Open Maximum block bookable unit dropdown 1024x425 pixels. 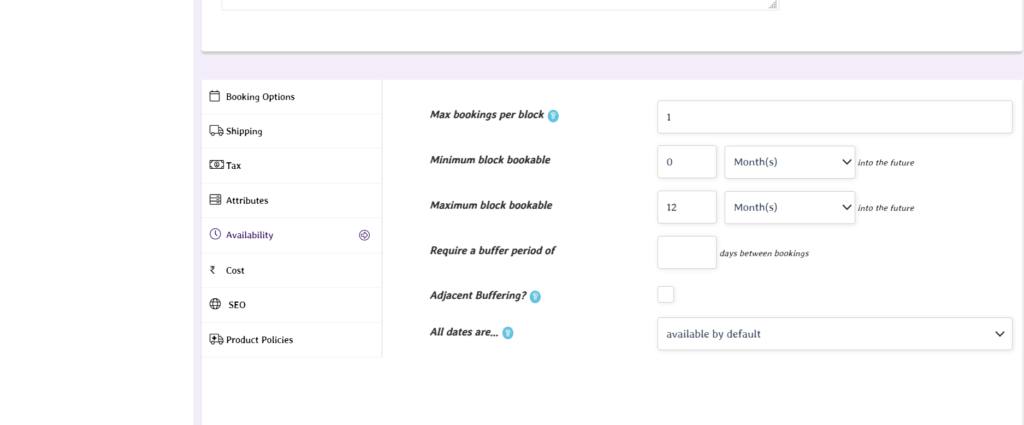tap(789, 207)
